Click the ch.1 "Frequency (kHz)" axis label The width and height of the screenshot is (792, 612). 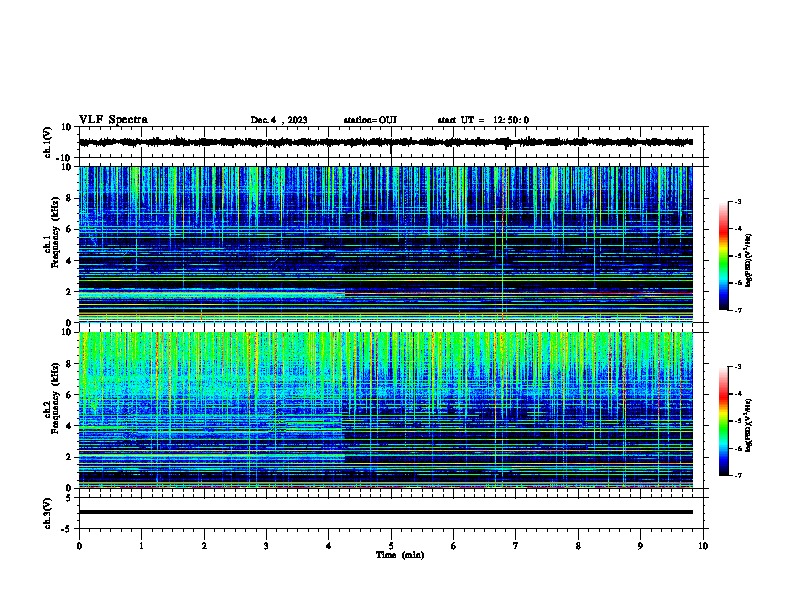55,232
